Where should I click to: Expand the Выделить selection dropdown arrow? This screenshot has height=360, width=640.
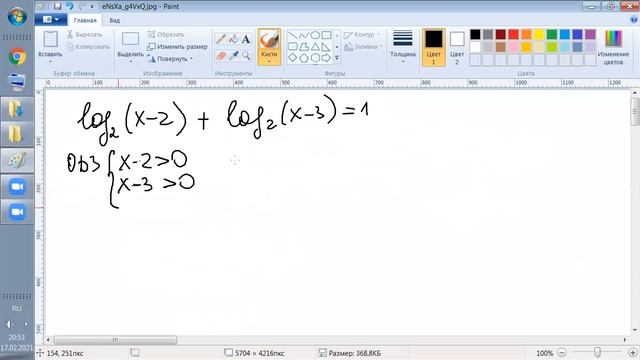131,62
